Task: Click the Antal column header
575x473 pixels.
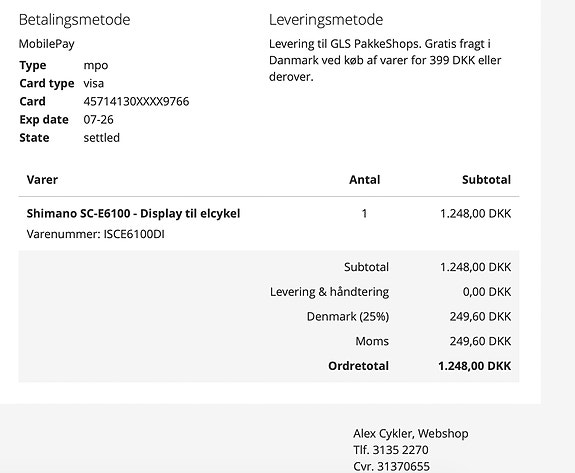Action: pyautogui.click(x=364, y=180)
